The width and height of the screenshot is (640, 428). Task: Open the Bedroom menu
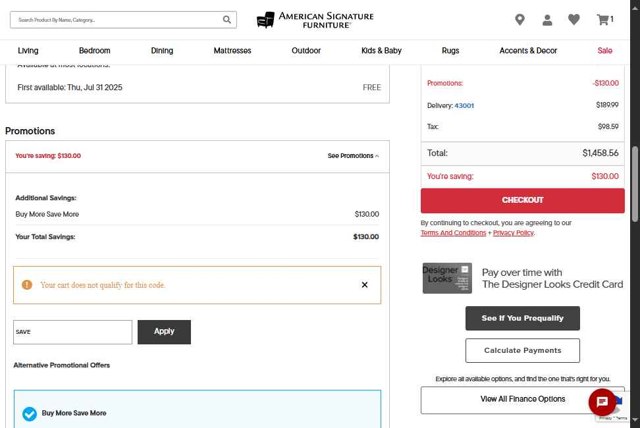(94, 51)
